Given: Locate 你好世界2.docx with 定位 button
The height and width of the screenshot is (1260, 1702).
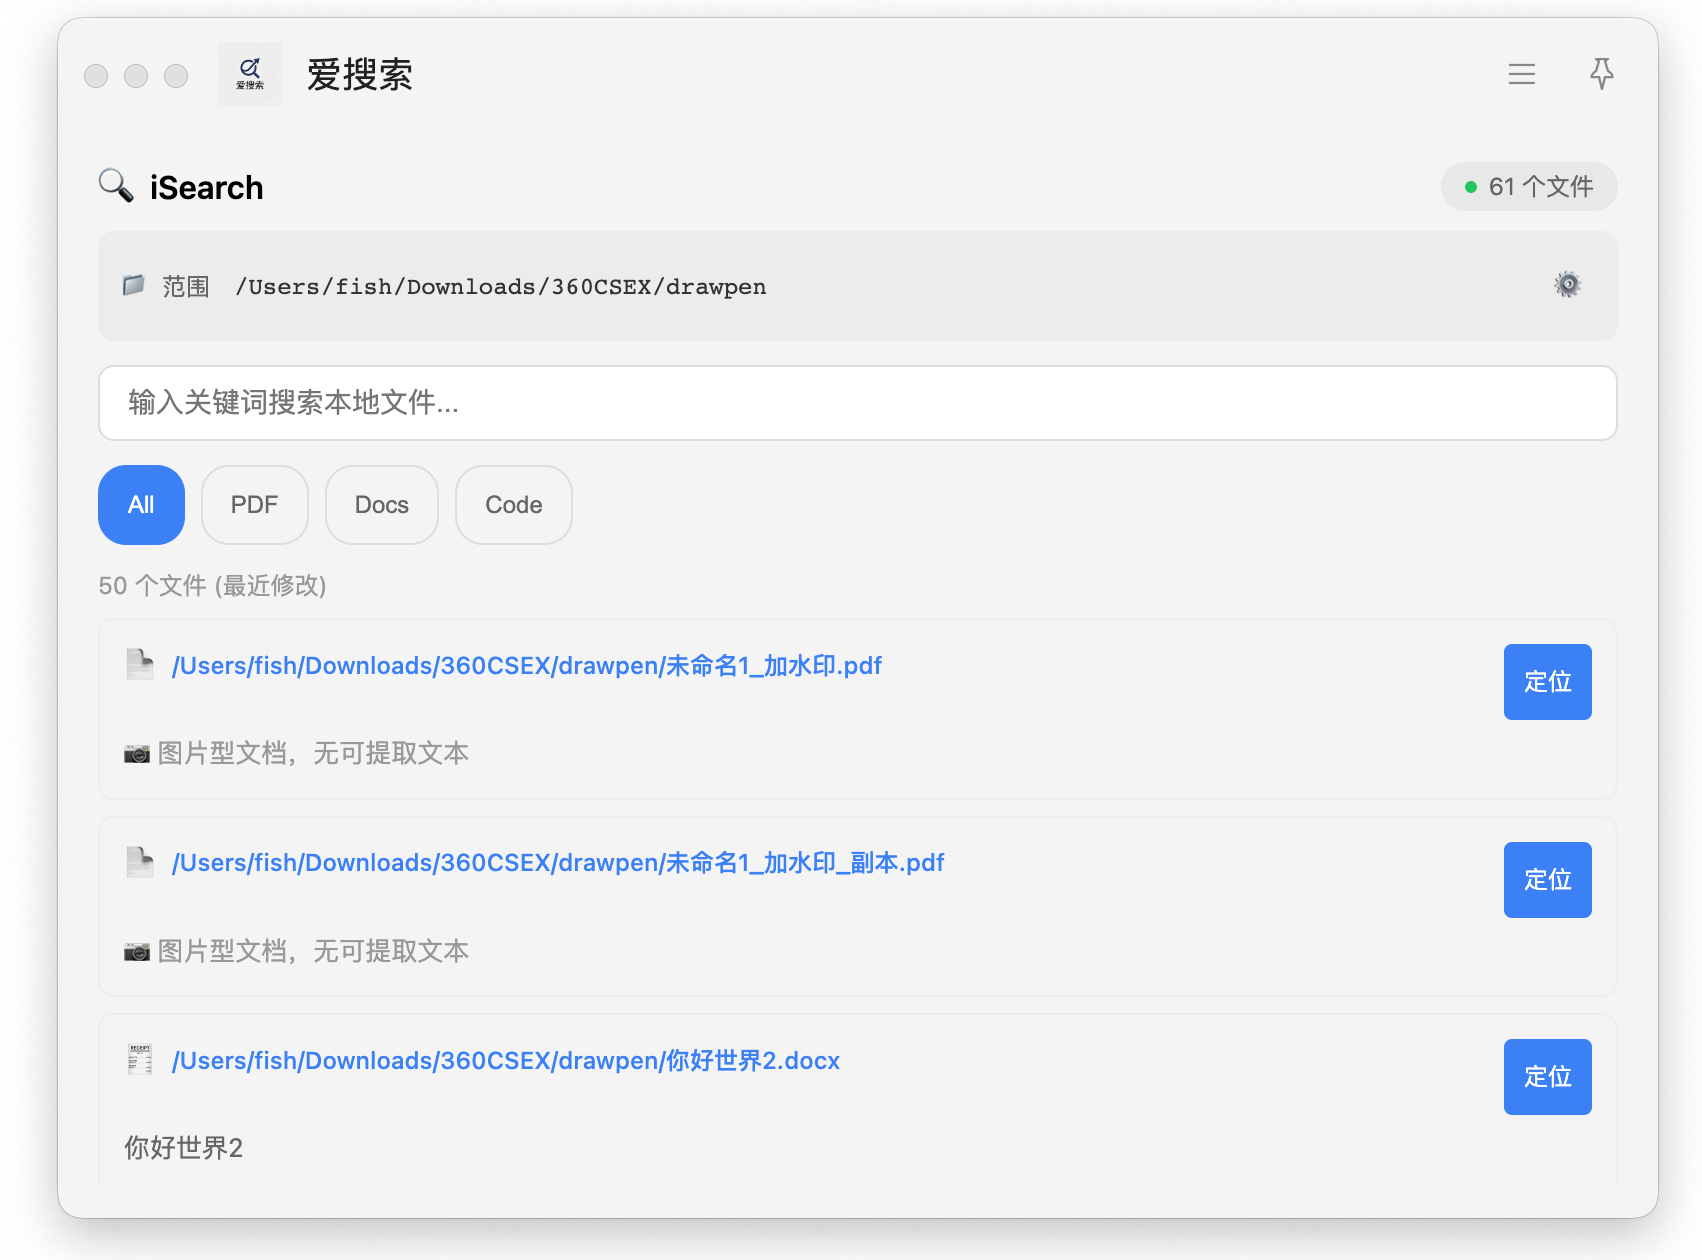Looking at the screenshot, I should (x=1547, y=1077).
